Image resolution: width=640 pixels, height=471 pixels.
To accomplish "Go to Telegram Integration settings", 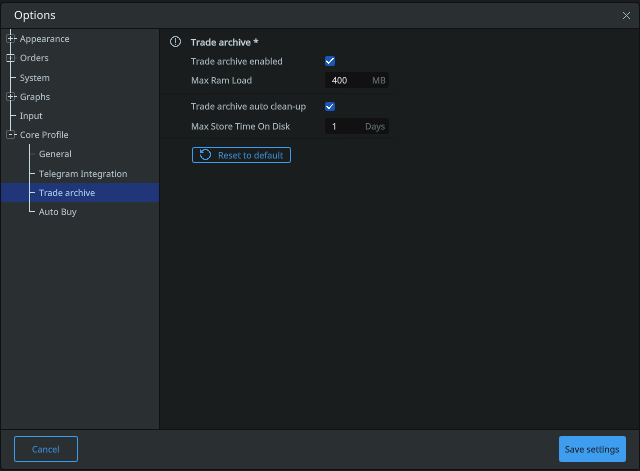I will pos(83,174).
